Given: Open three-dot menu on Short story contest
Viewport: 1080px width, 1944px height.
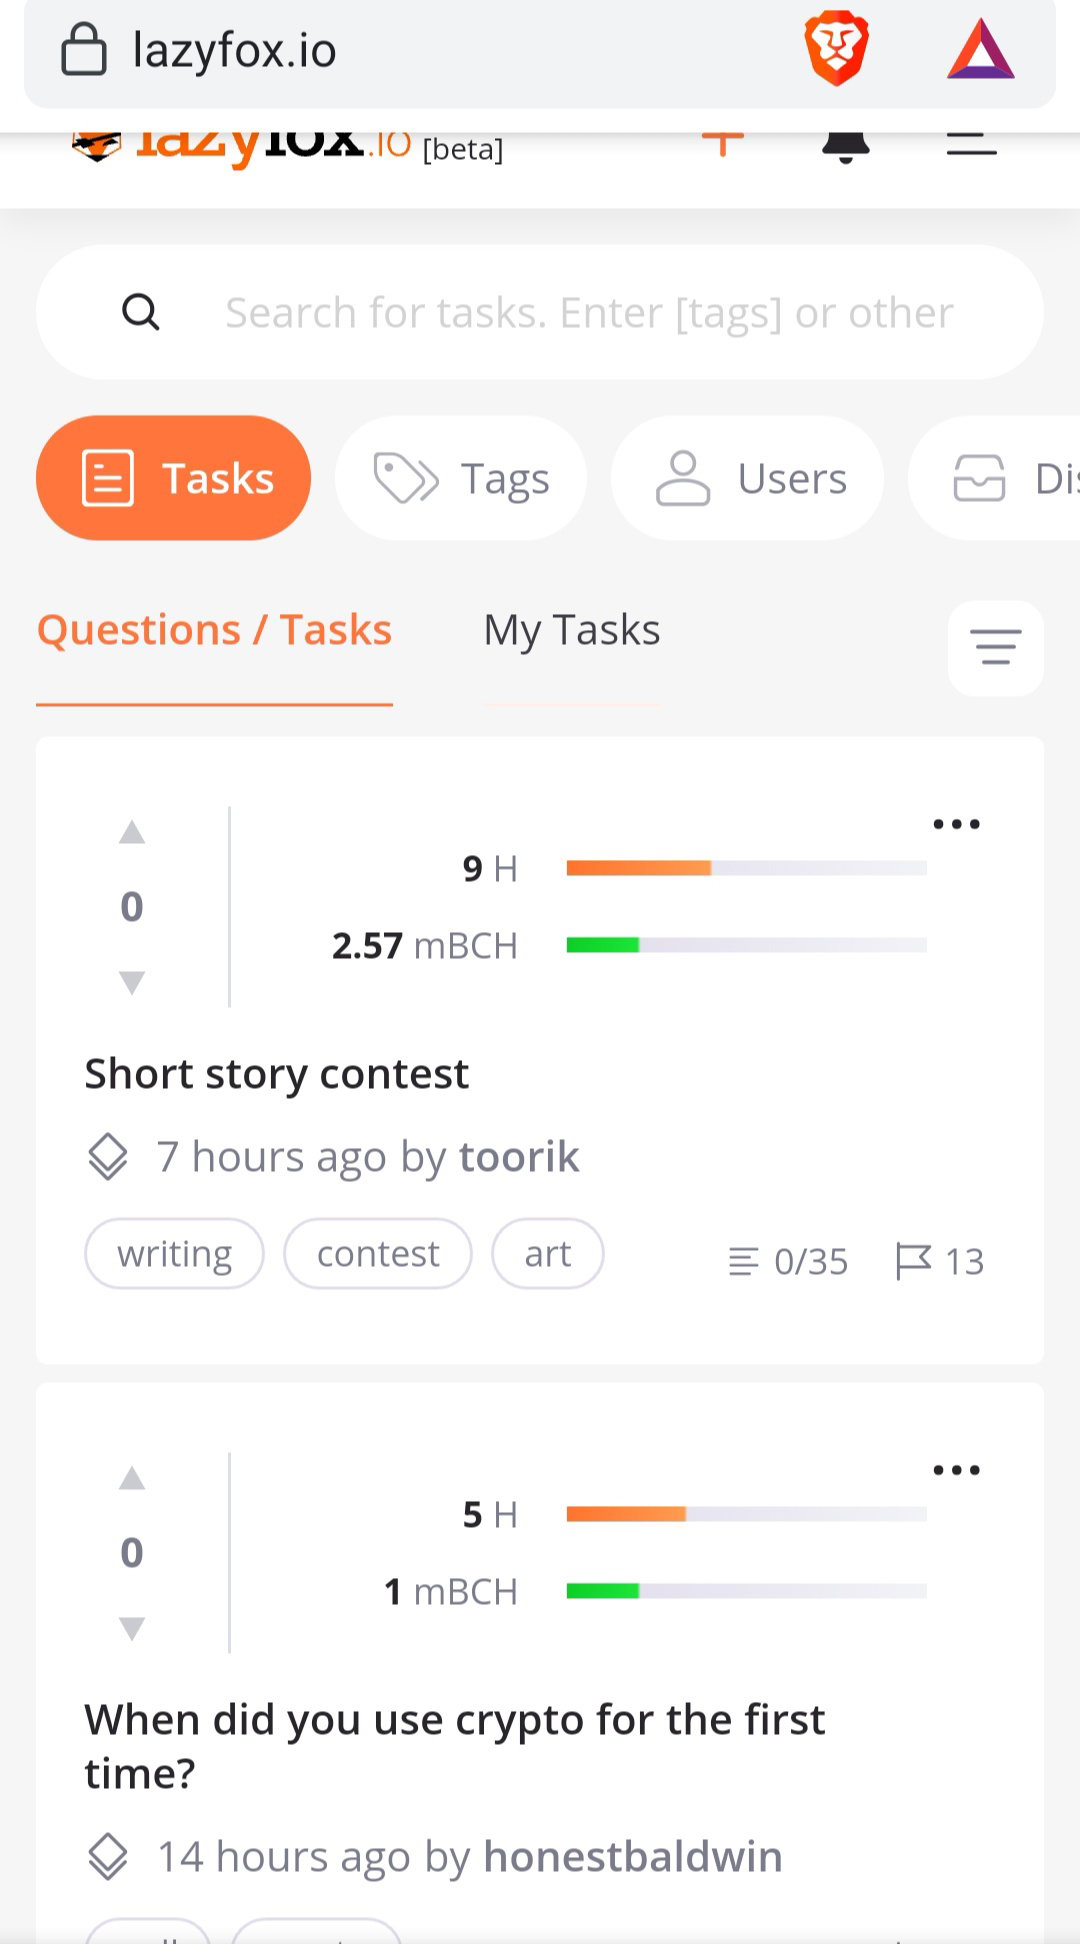Looking at the screenshot, I should click(956, 824).
